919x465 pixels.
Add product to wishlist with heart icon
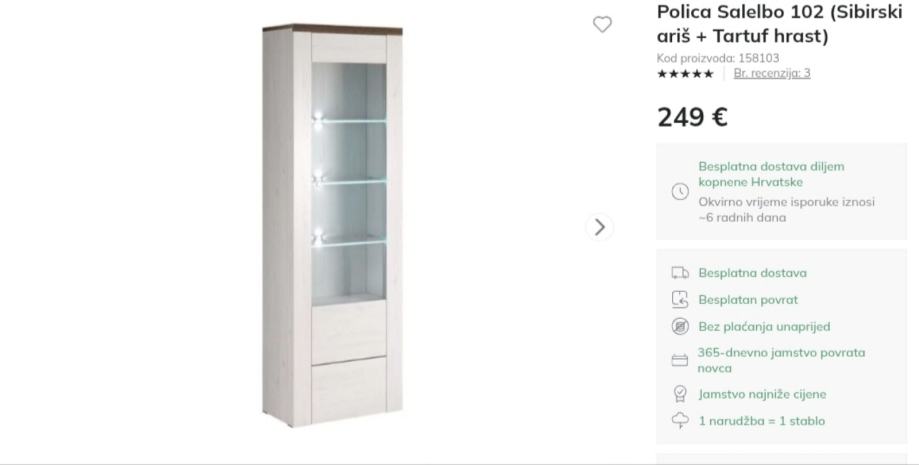(602, 25)
